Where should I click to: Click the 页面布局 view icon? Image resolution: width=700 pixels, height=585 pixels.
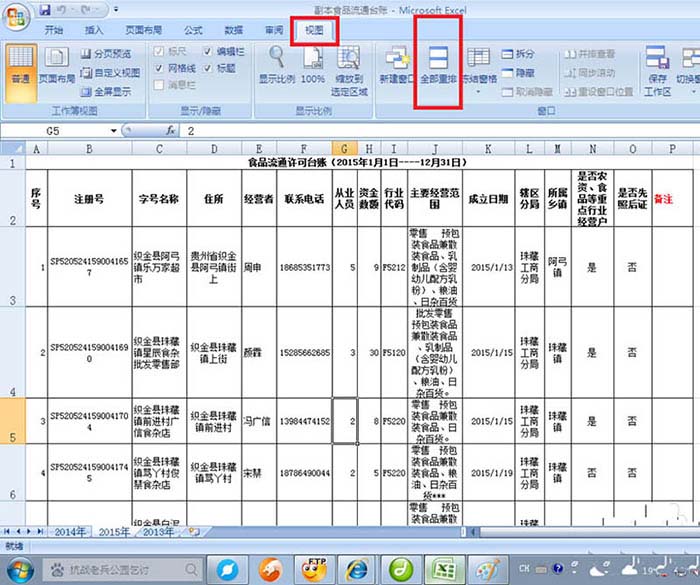pos(57,63)
